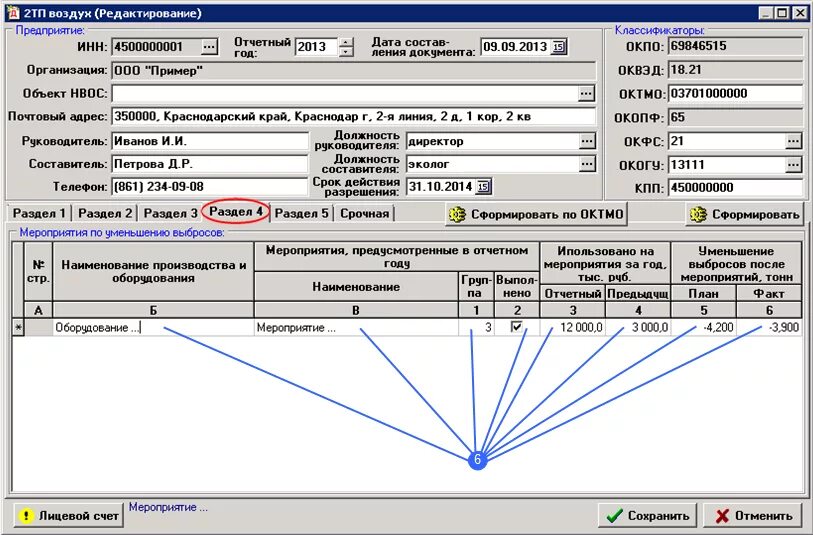Click the row selector asterisk in the grid
813x535 pixels.
coord(18,327)
